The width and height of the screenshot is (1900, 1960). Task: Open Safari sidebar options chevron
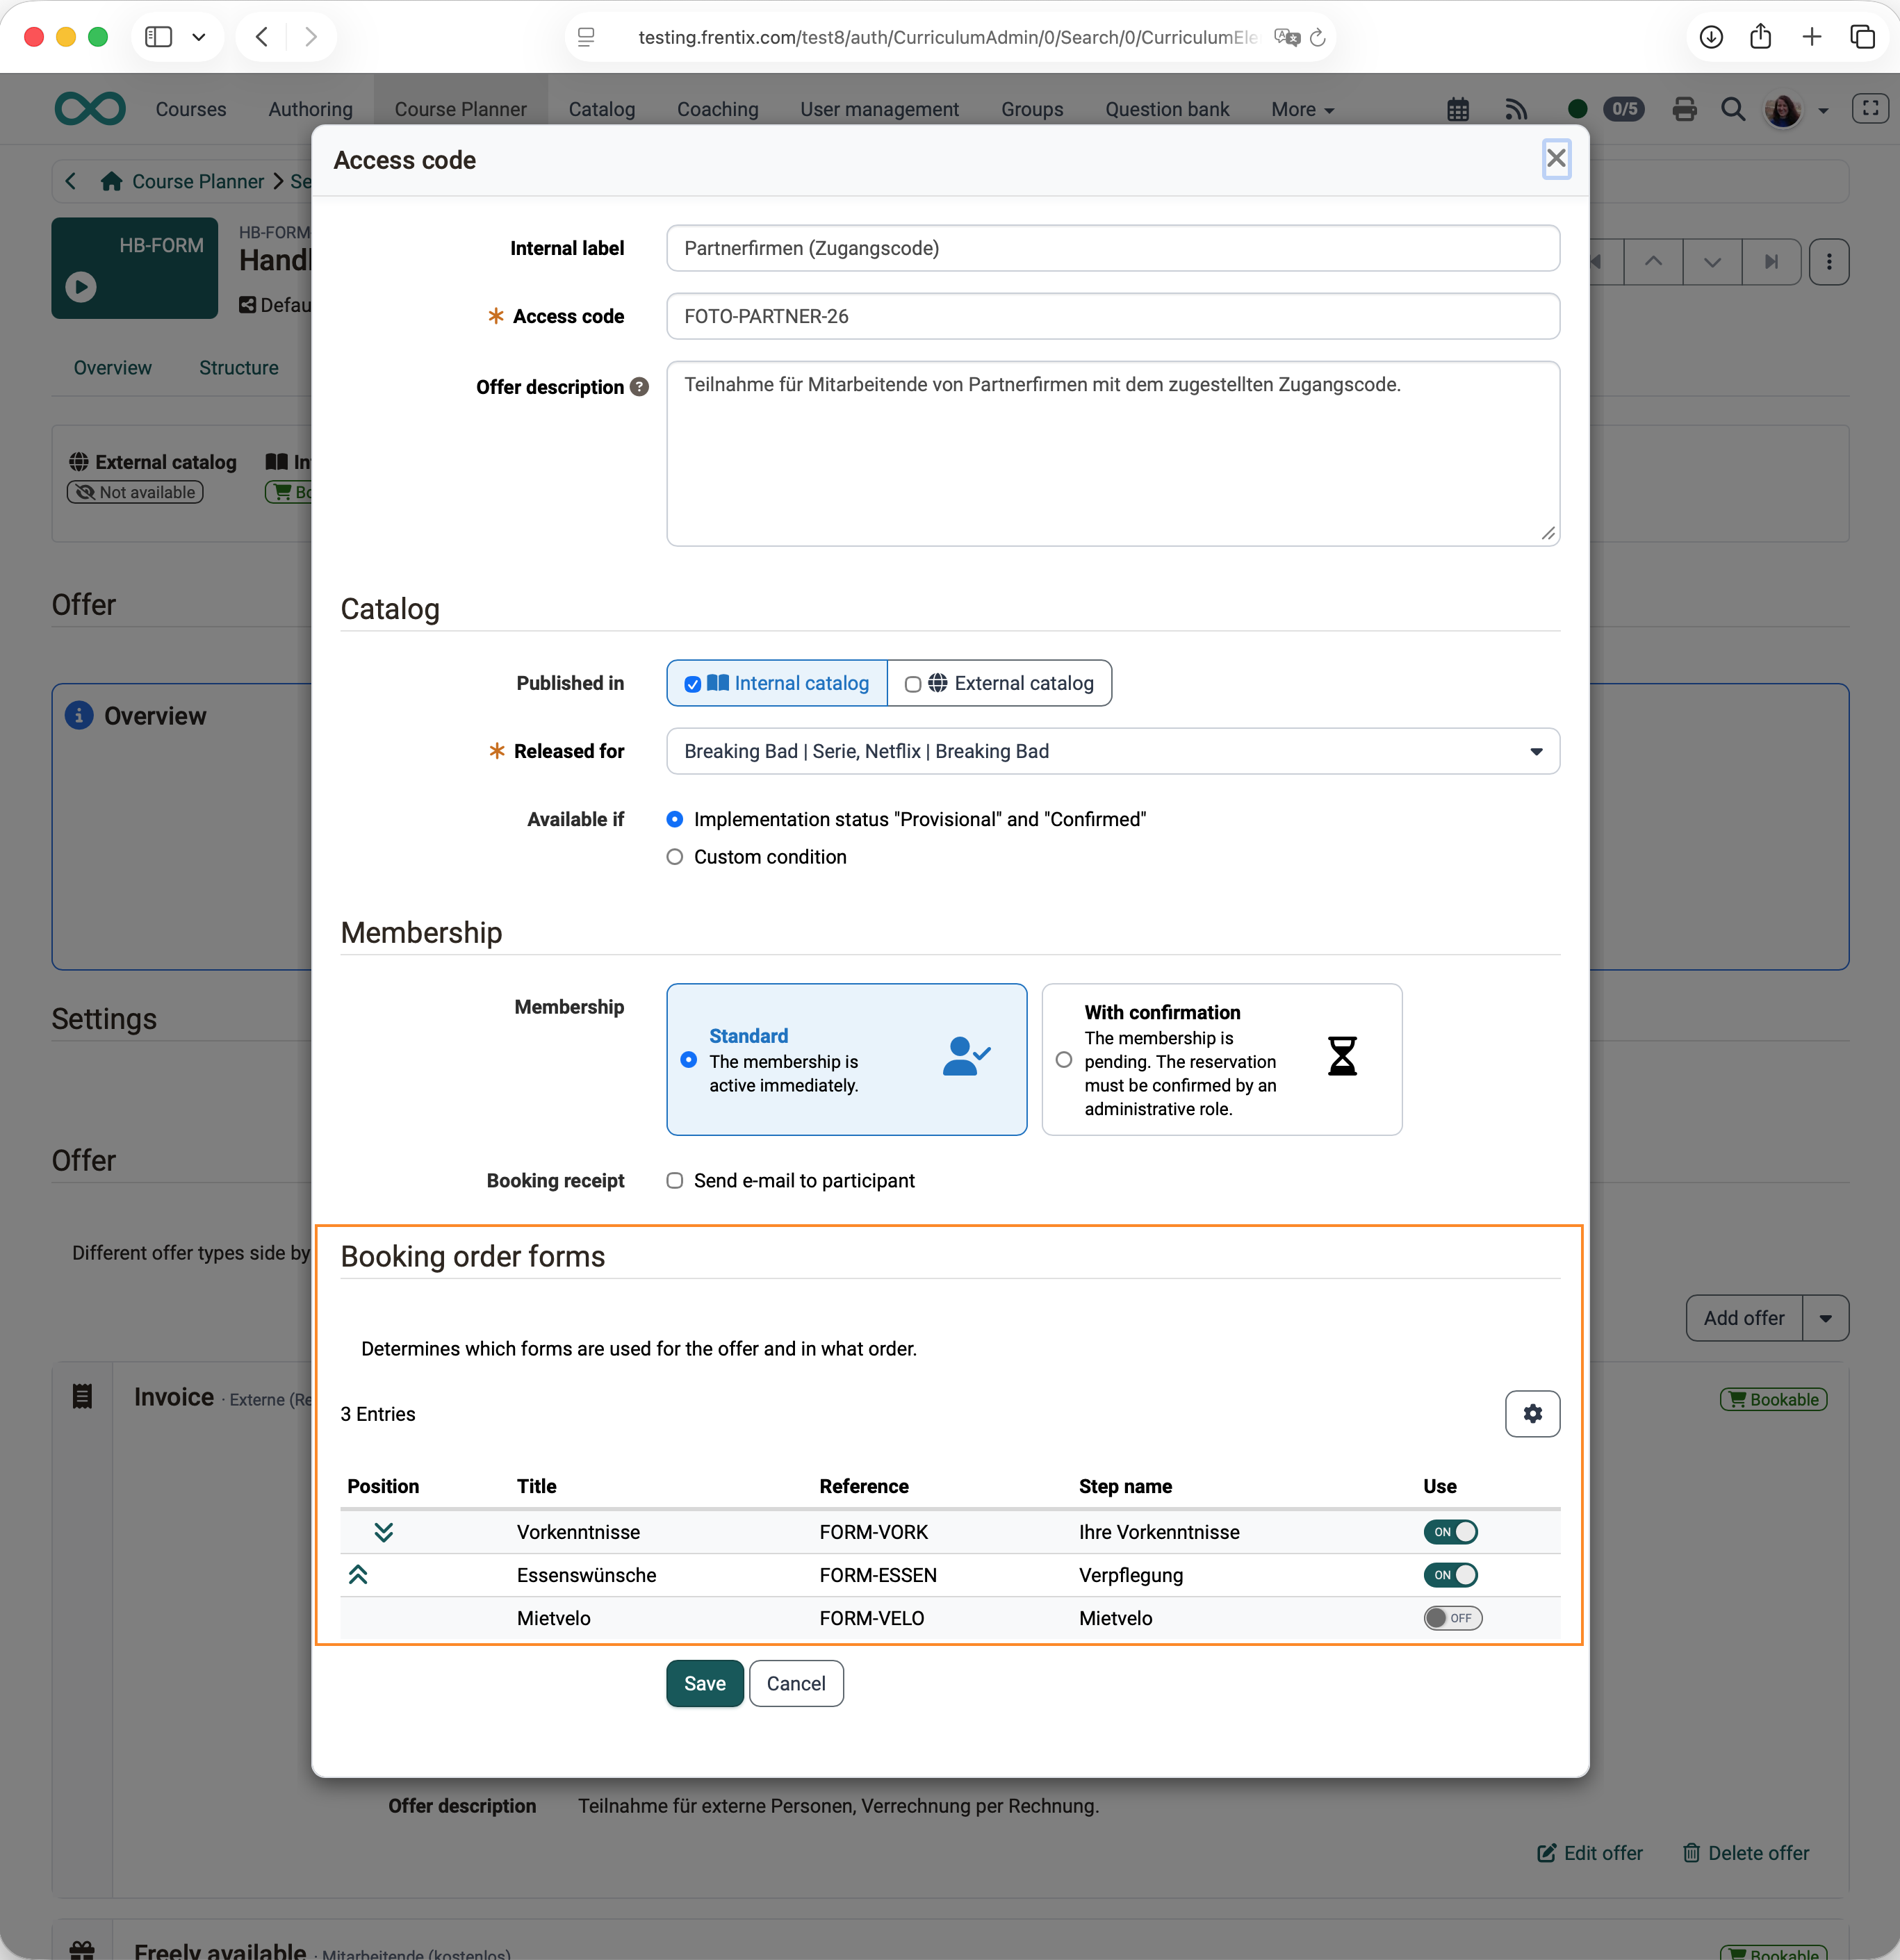[198, 37]
